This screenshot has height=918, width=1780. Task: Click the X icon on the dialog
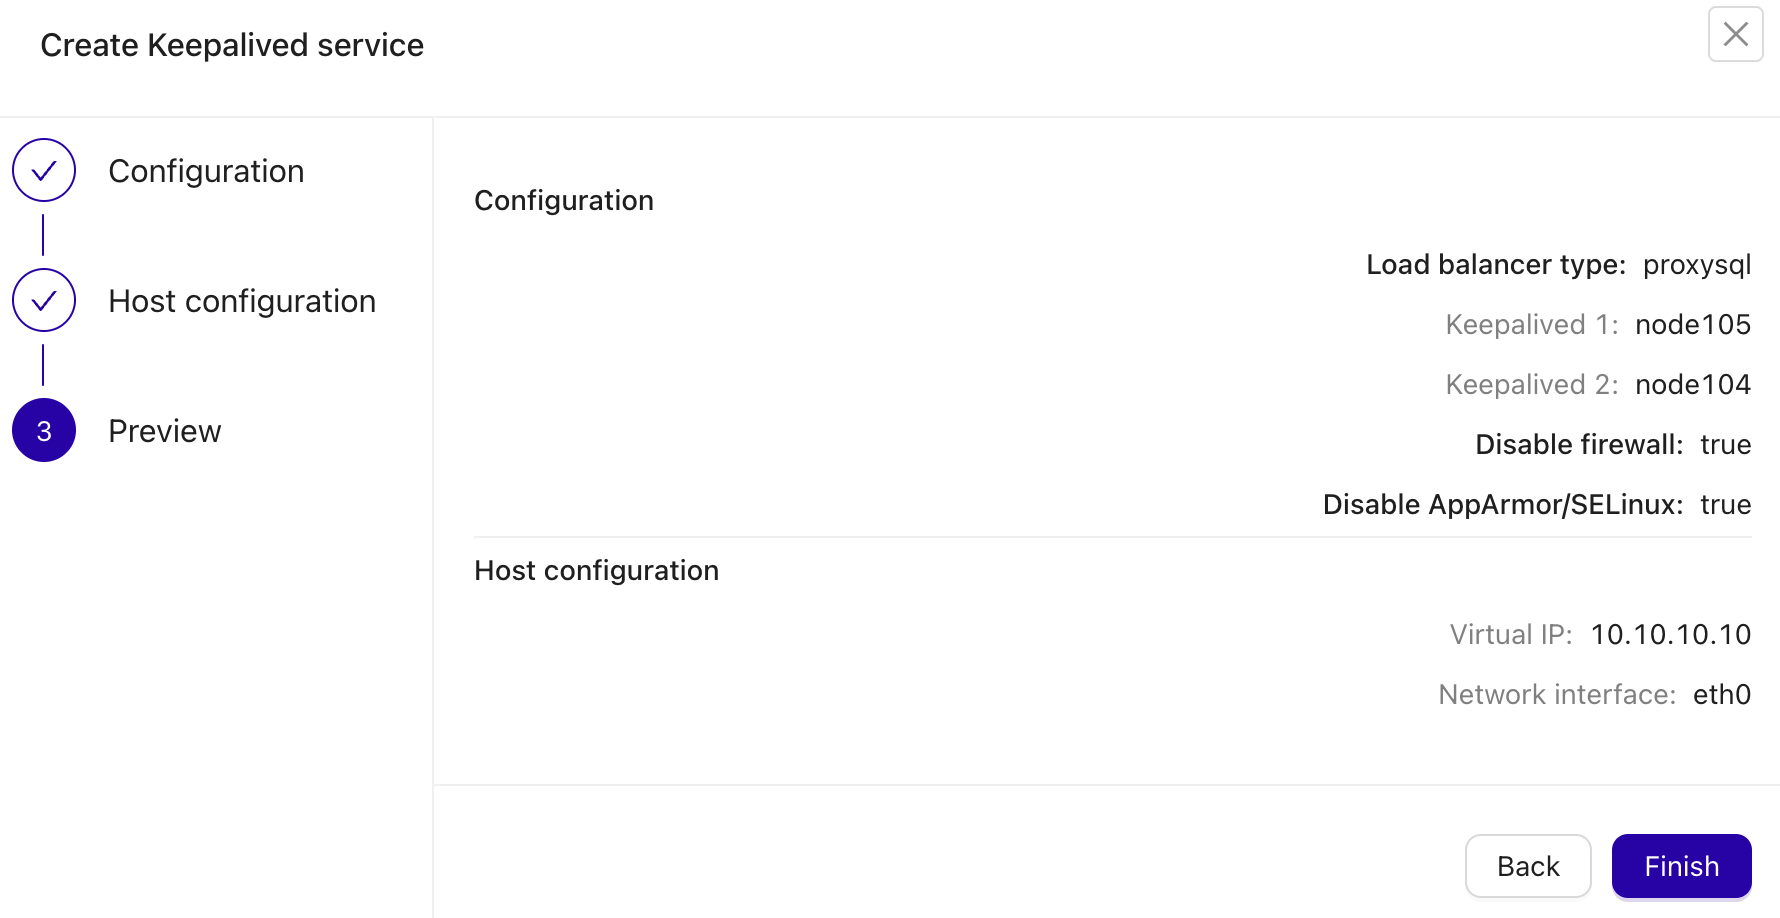coord(1736,34)
